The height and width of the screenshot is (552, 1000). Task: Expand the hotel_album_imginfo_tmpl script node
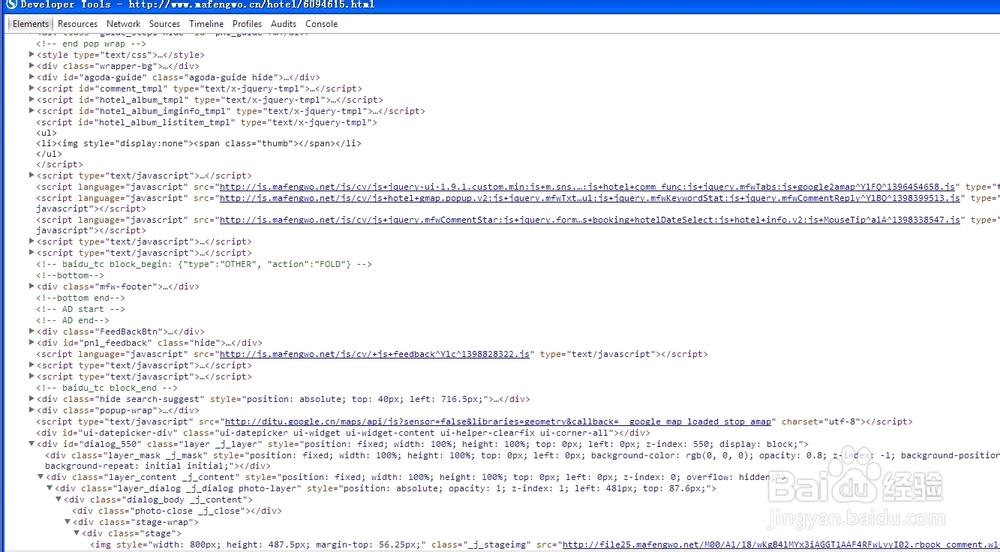tap(31, 111)
